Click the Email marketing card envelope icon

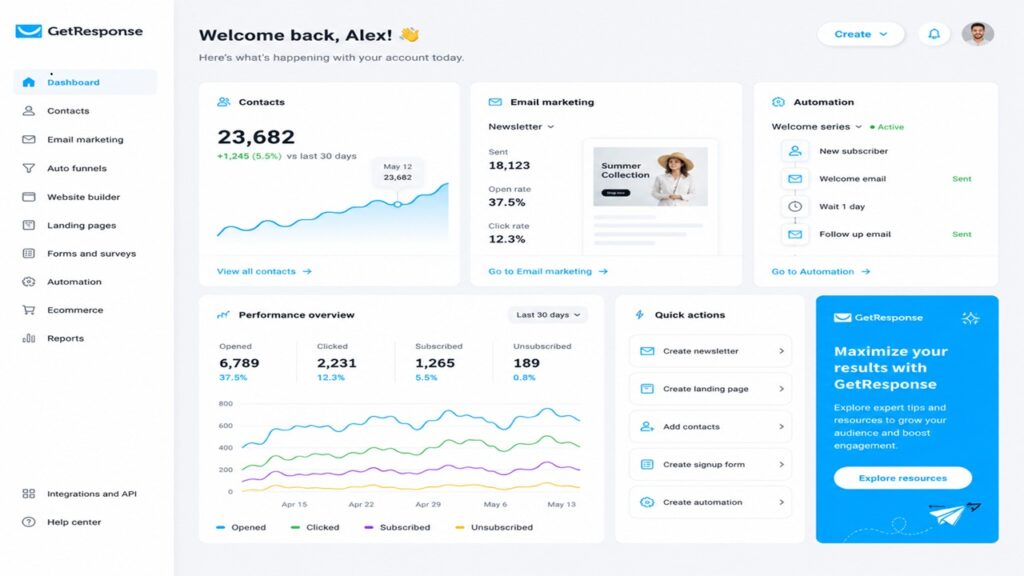coord(495,102)
